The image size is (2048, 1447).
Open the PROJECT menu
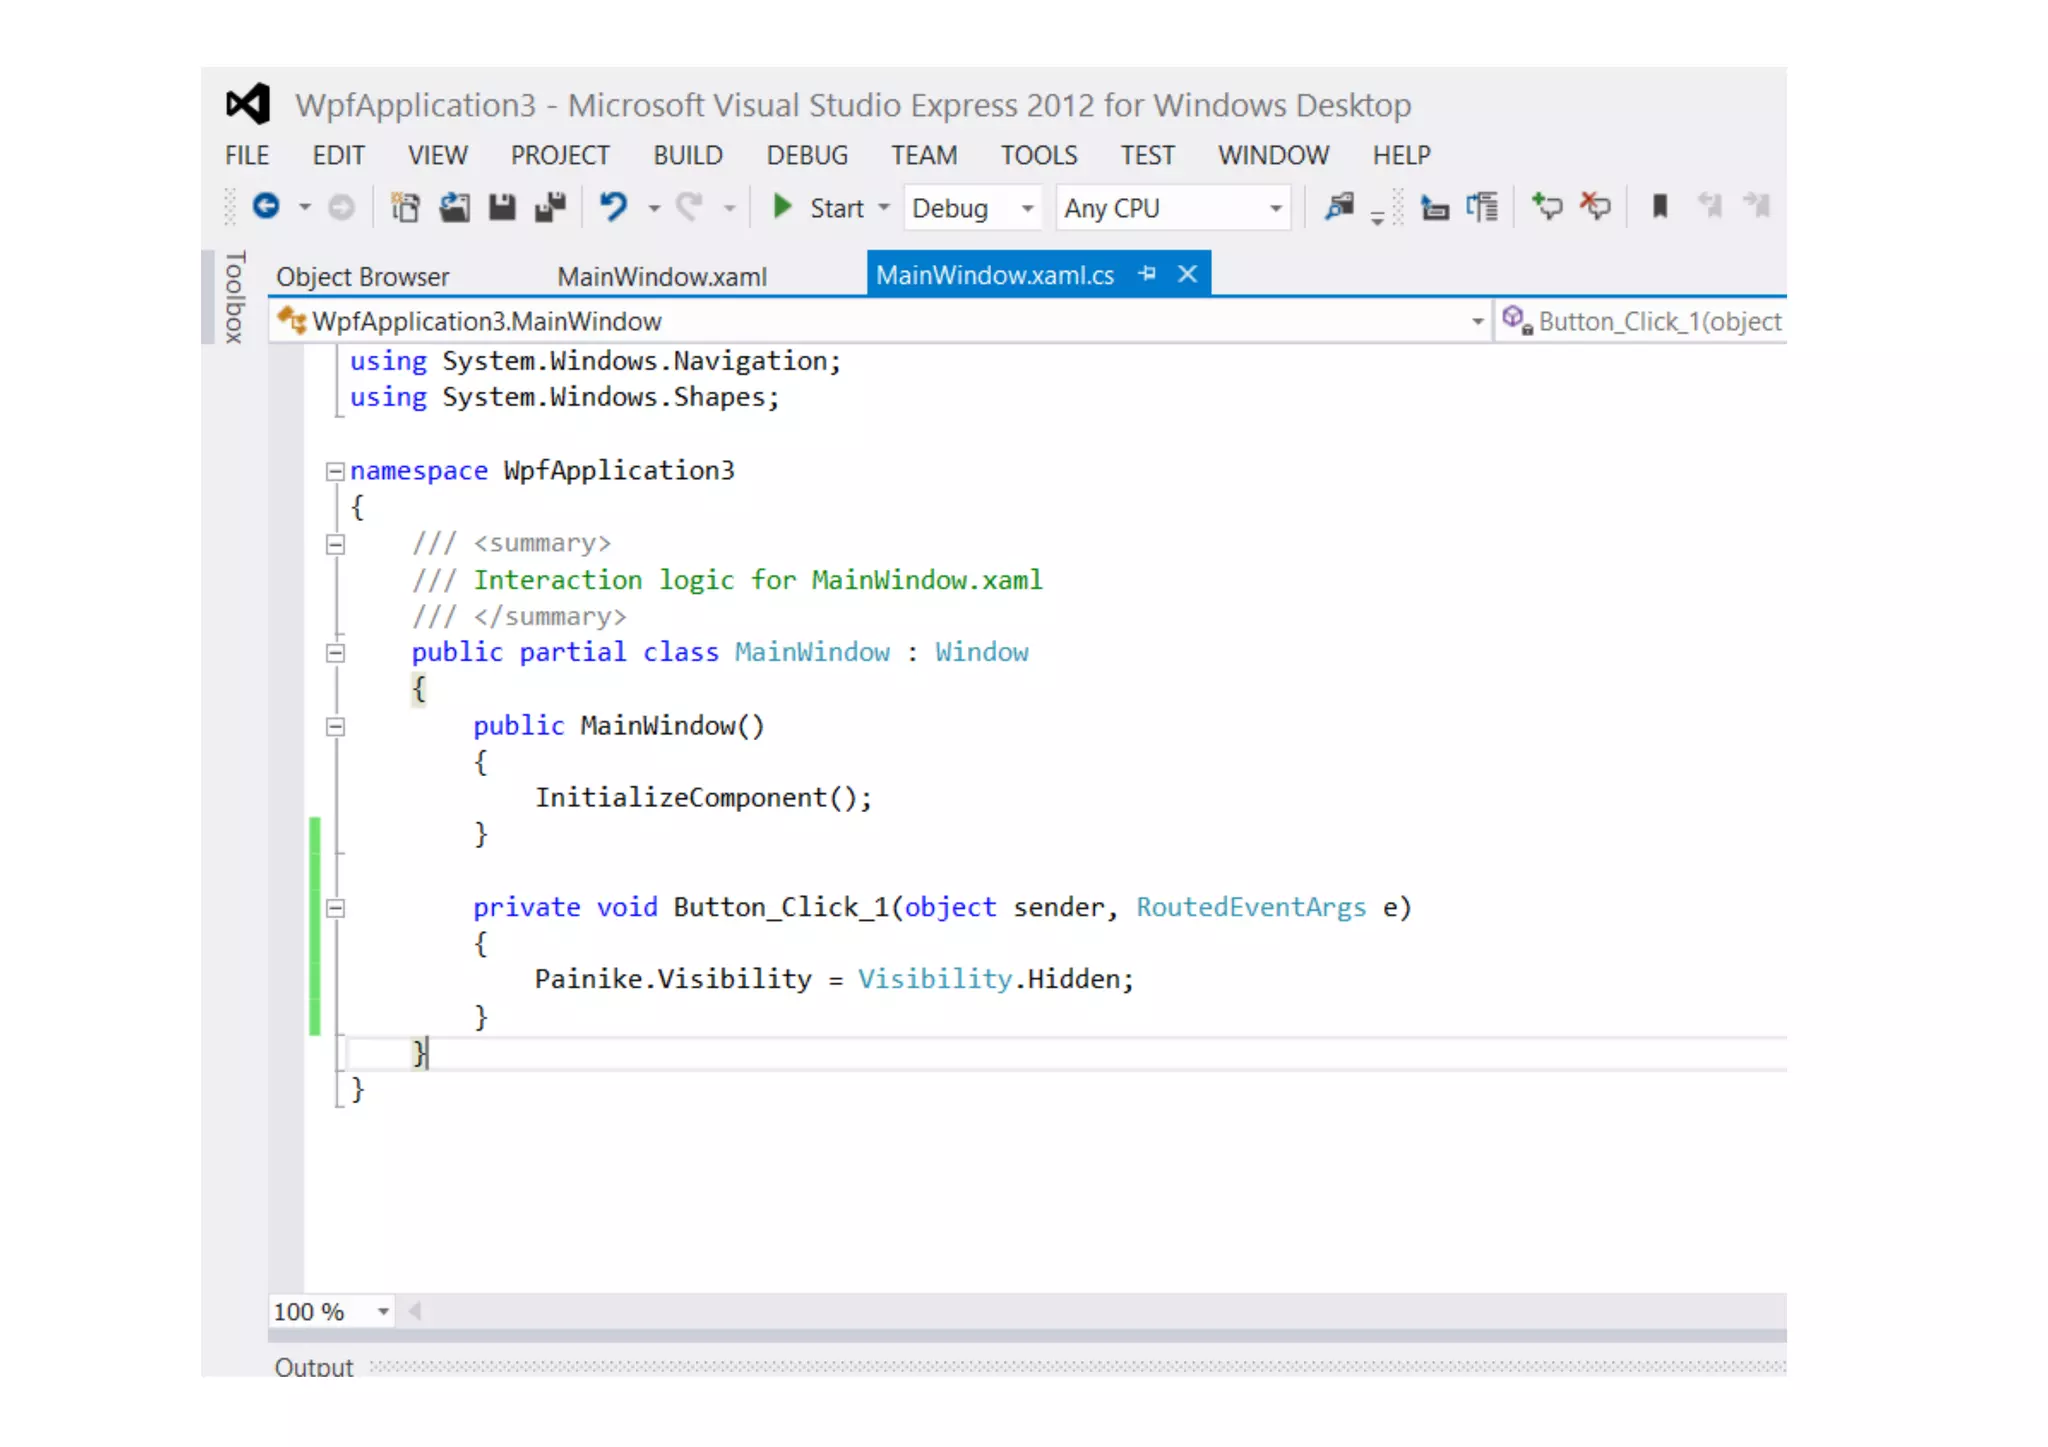click(x=560, y=155)
